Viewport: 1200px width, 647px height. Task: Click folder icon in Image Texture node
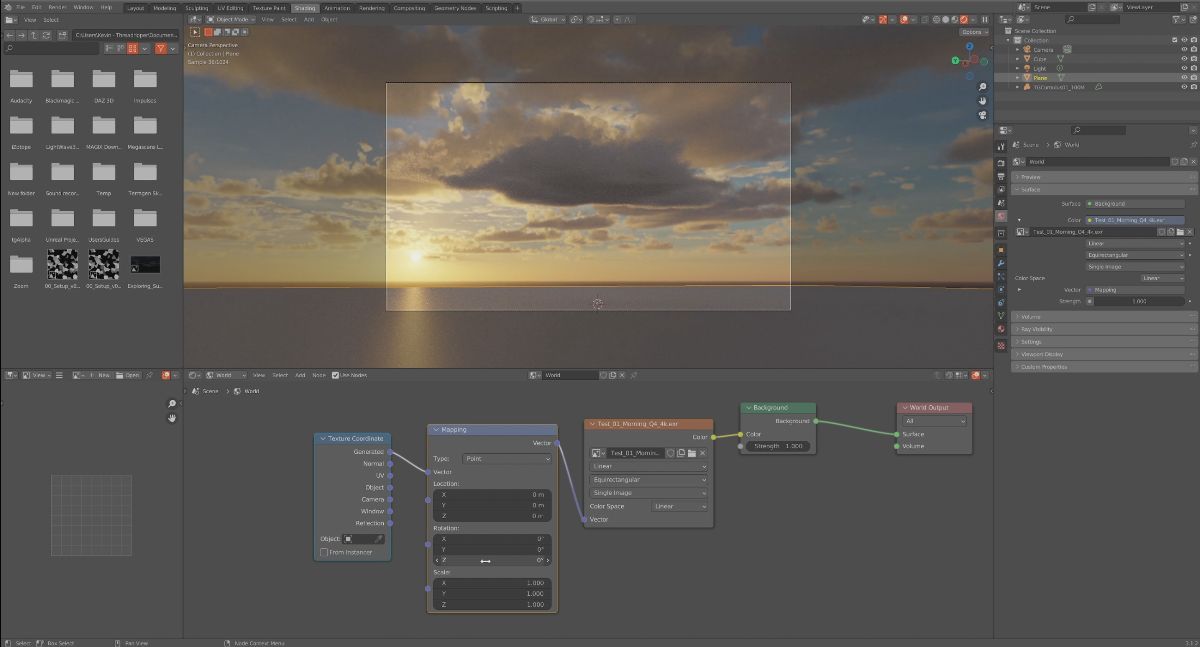click(x=690, y=453)
